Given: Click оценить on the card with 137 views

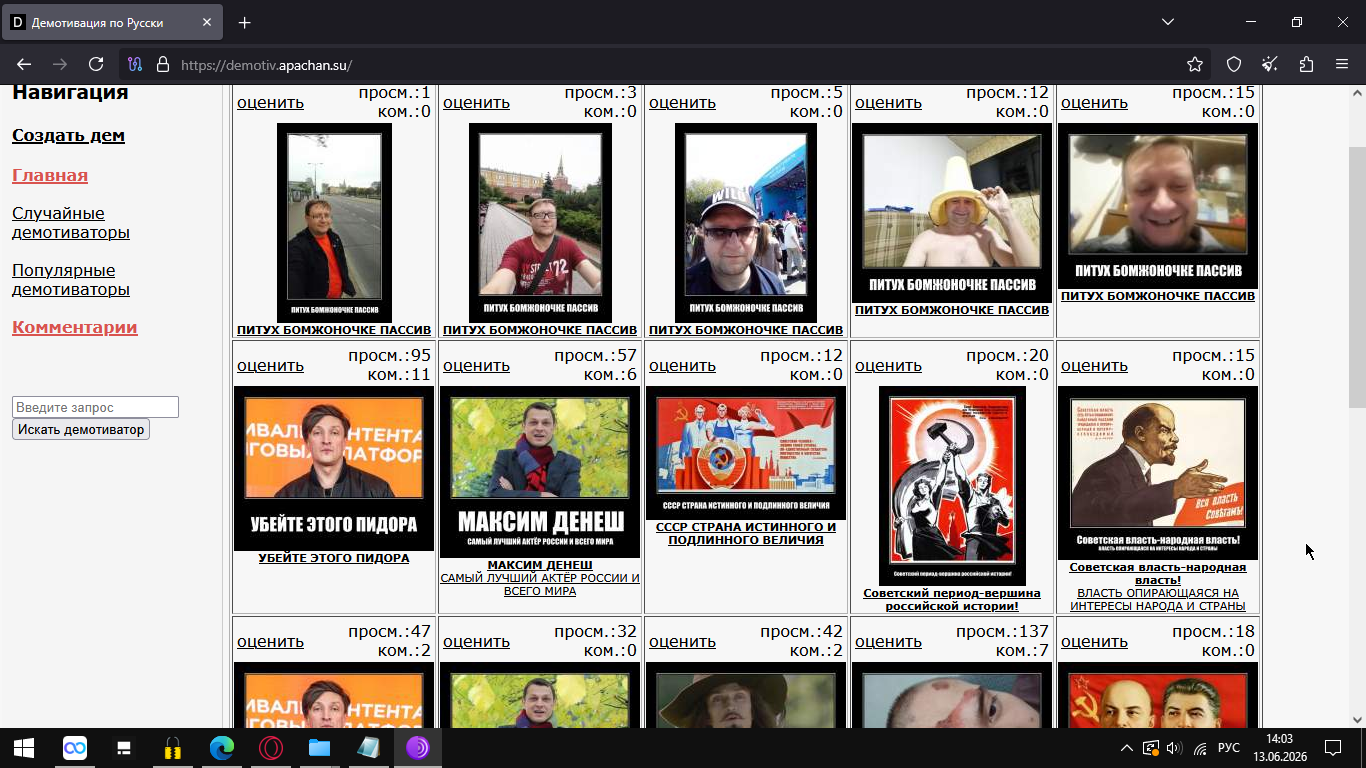Looking at the screenshot, I should (x=888, y=641).
